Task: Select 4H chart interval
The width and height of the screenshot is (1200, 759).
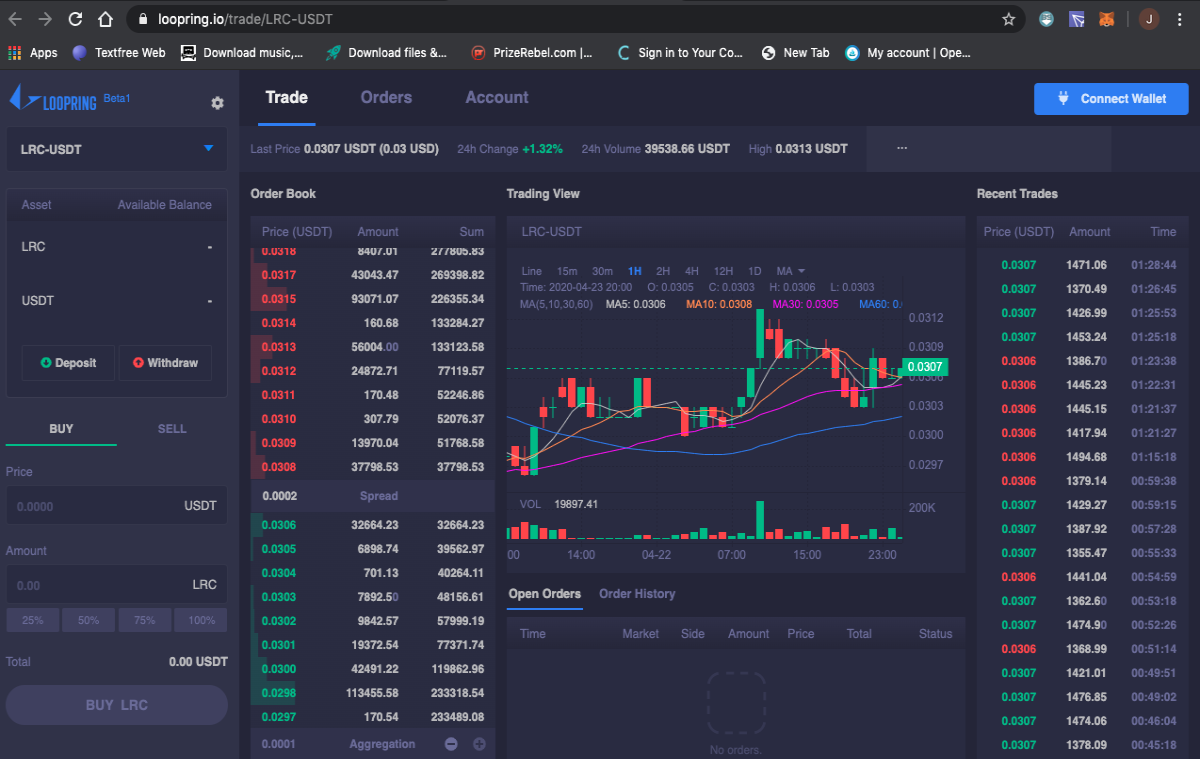Action: (692, 271)
